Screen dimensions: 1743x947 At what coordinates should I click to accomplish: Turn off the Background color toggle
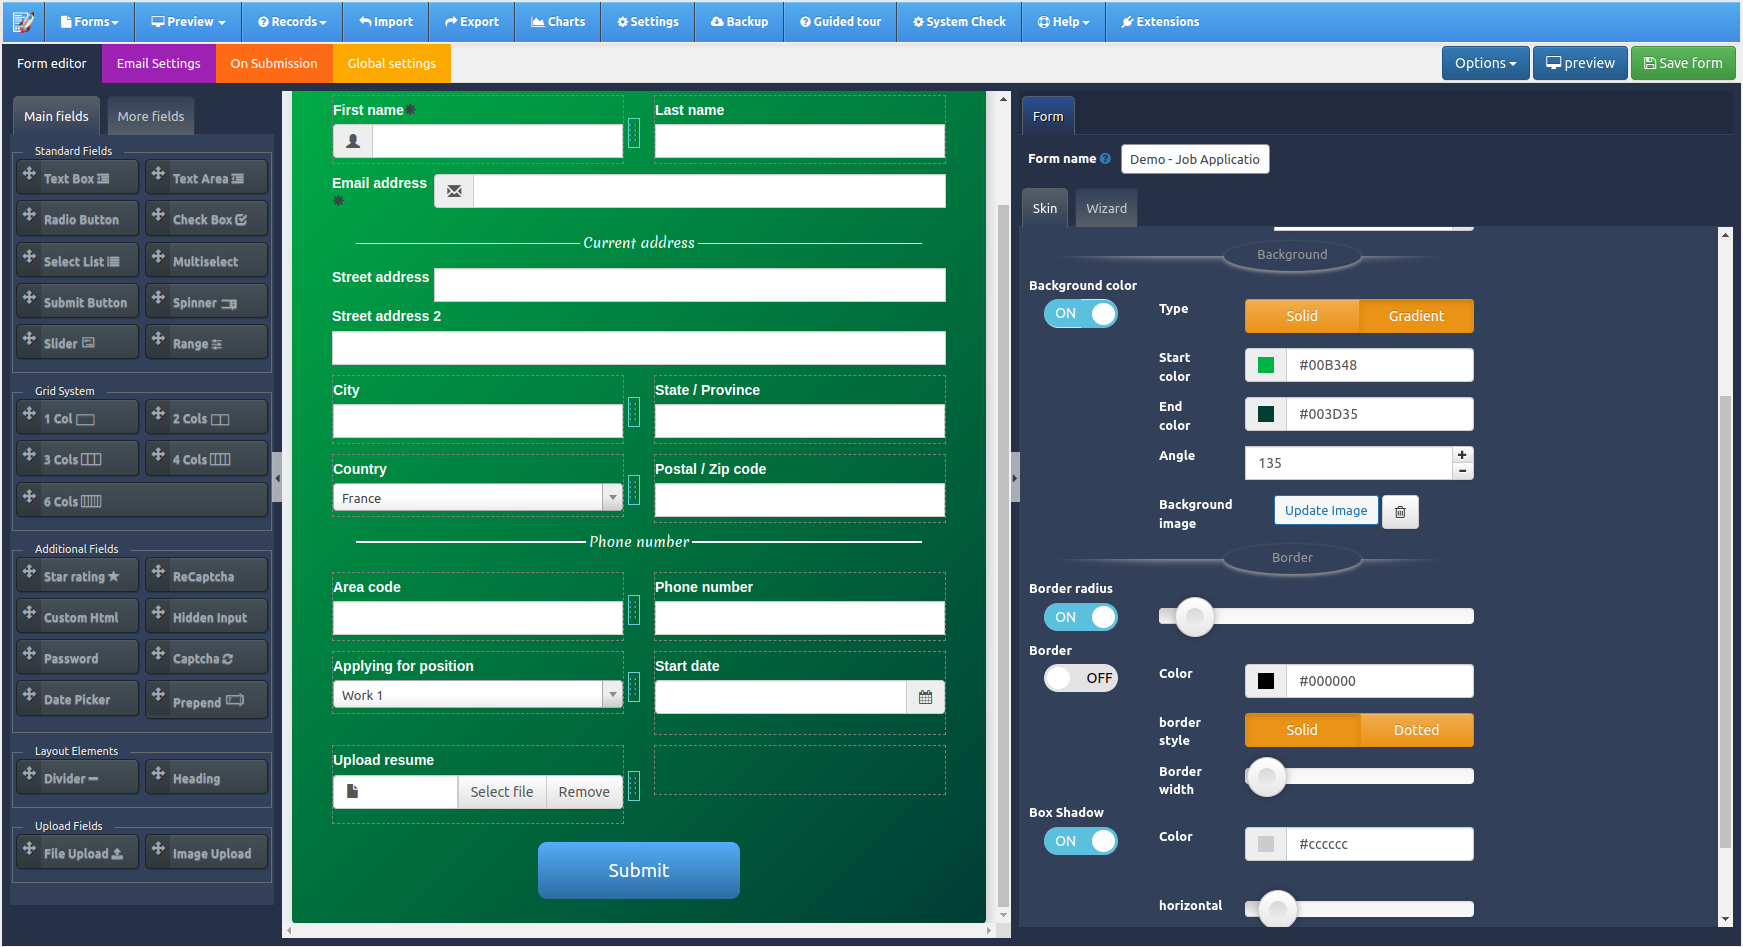(x=1081, y=313)
